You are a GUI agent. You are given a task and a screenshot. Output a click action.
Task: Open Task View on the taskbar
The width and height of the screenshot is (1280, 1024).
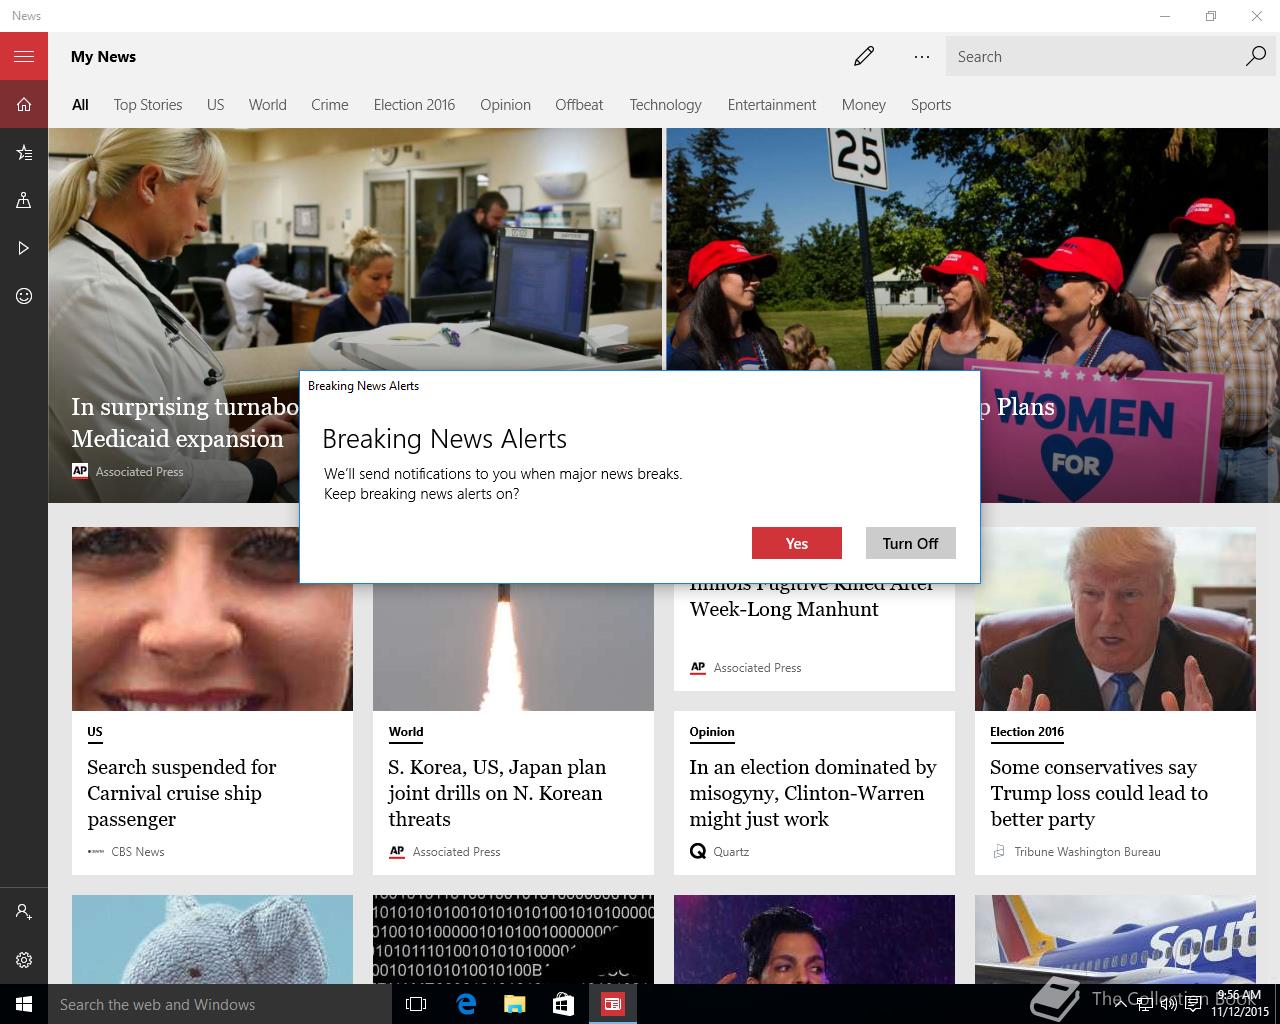pyautogui.click(x=416, y=1004)
